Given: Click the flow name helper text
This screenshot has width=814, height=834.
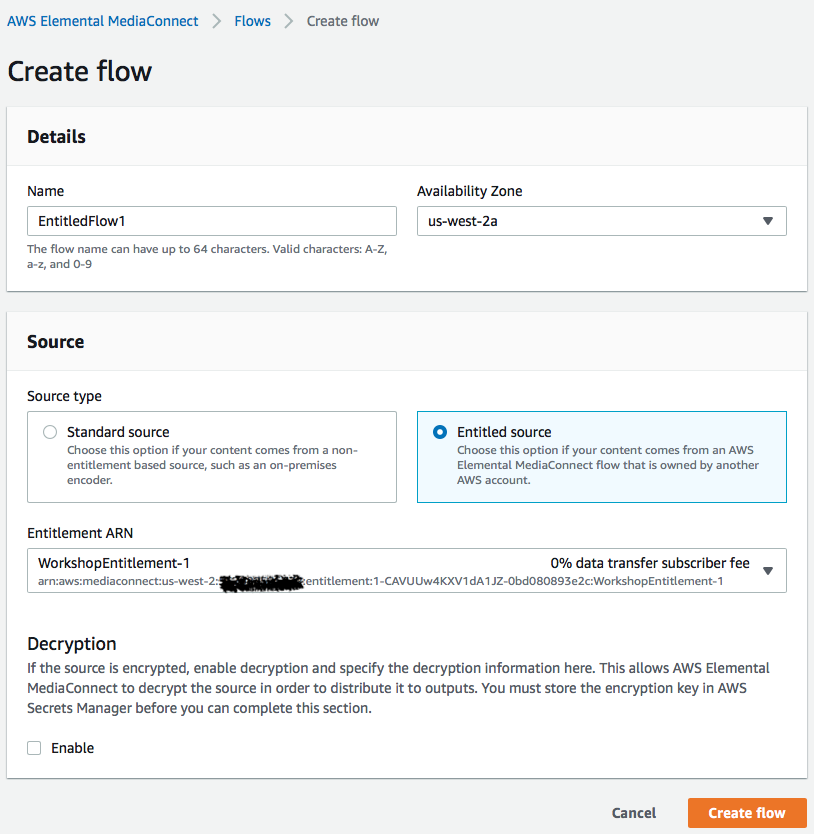Looking at the screenshot, I should click(207, 256).
